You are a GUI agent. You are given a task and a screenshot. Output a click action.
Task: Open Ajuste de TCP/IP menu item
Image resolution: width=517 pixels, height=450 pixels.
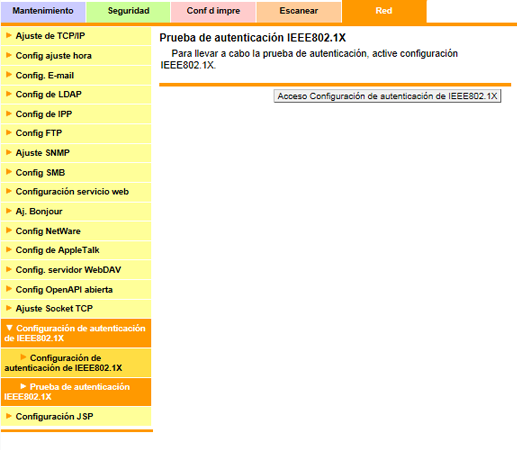point(76,36)
